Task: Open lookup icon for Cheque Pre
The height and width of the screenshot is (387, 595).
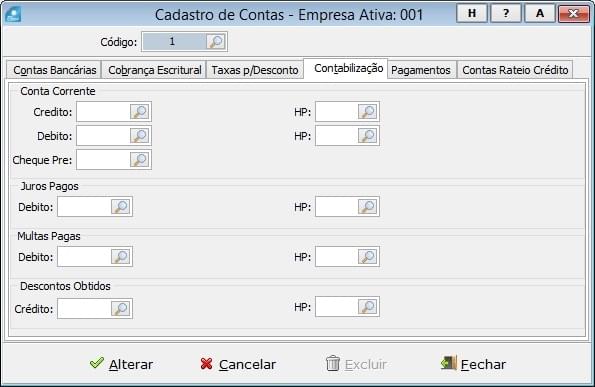Action: pyautogui.click(x=139, y=159)
